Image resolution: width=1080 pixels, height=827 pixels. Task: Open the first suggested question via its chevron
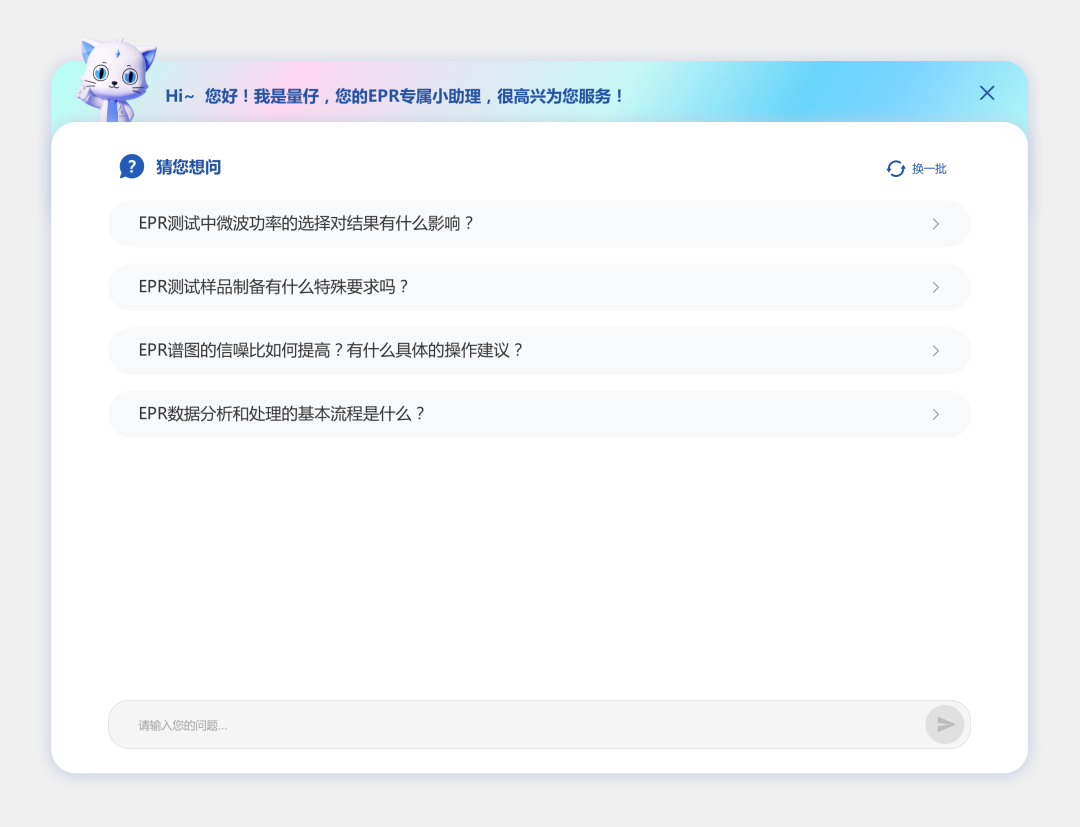(x=936, y=223)
